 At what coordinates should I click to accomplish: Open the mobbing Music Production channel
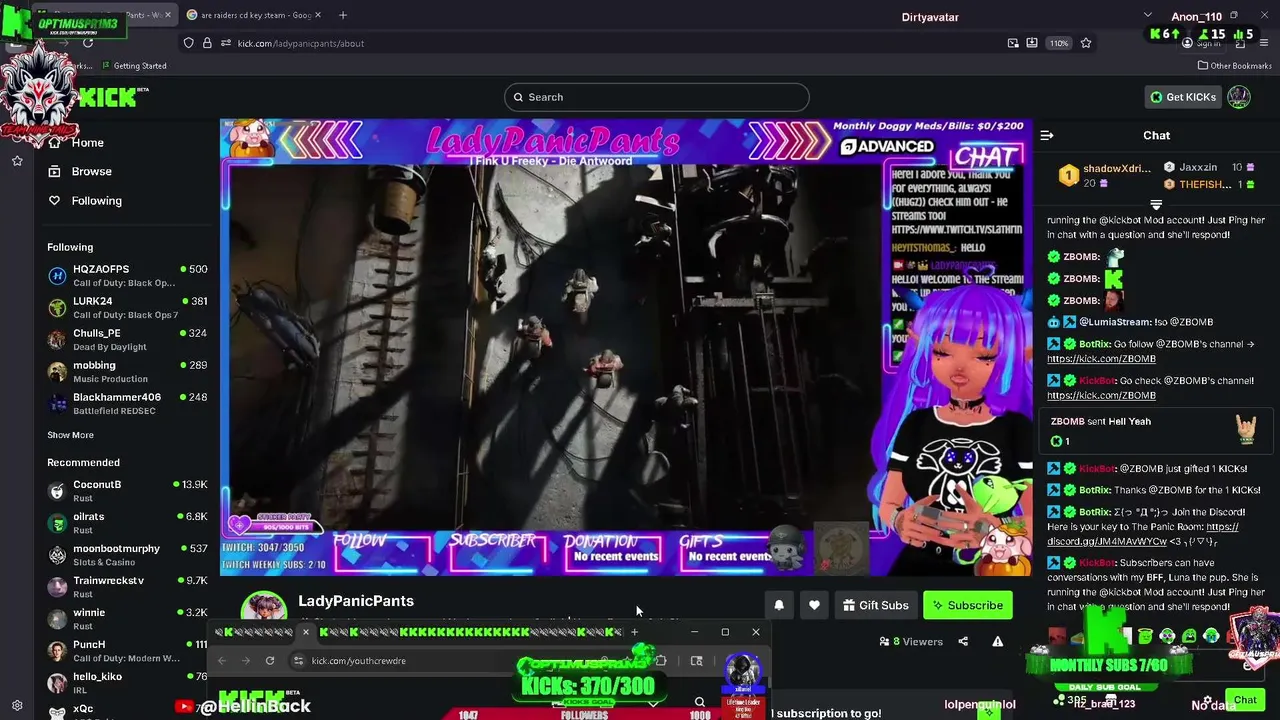127,371
